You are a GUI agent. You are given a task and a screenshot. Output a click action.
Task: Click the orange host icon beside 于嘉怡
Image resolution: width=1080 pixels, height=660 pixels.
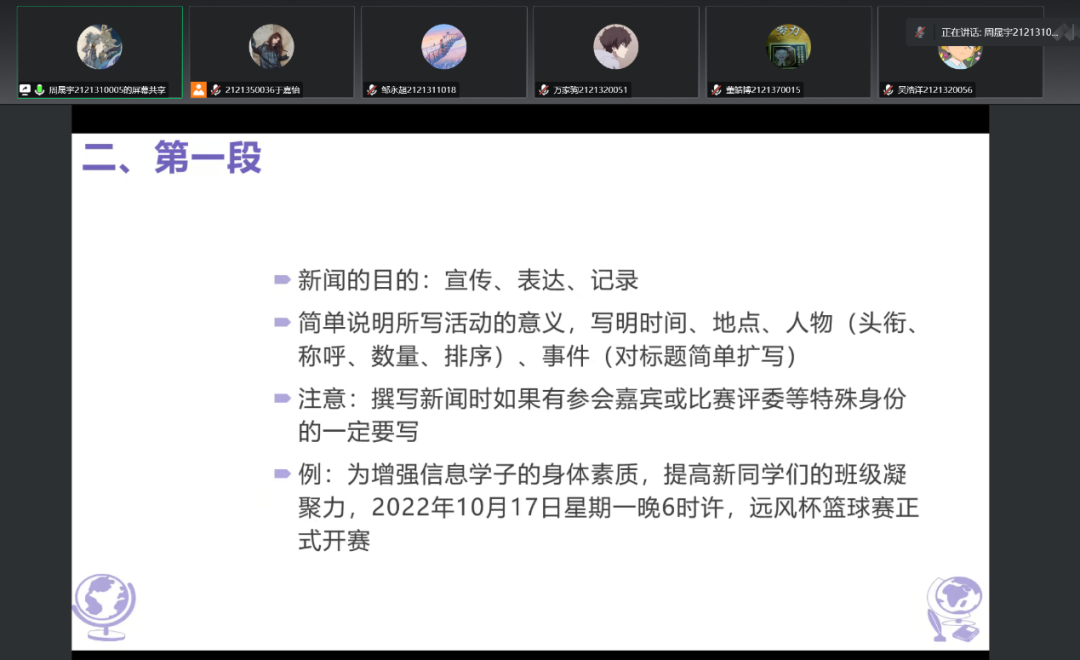tap(199, 90)
